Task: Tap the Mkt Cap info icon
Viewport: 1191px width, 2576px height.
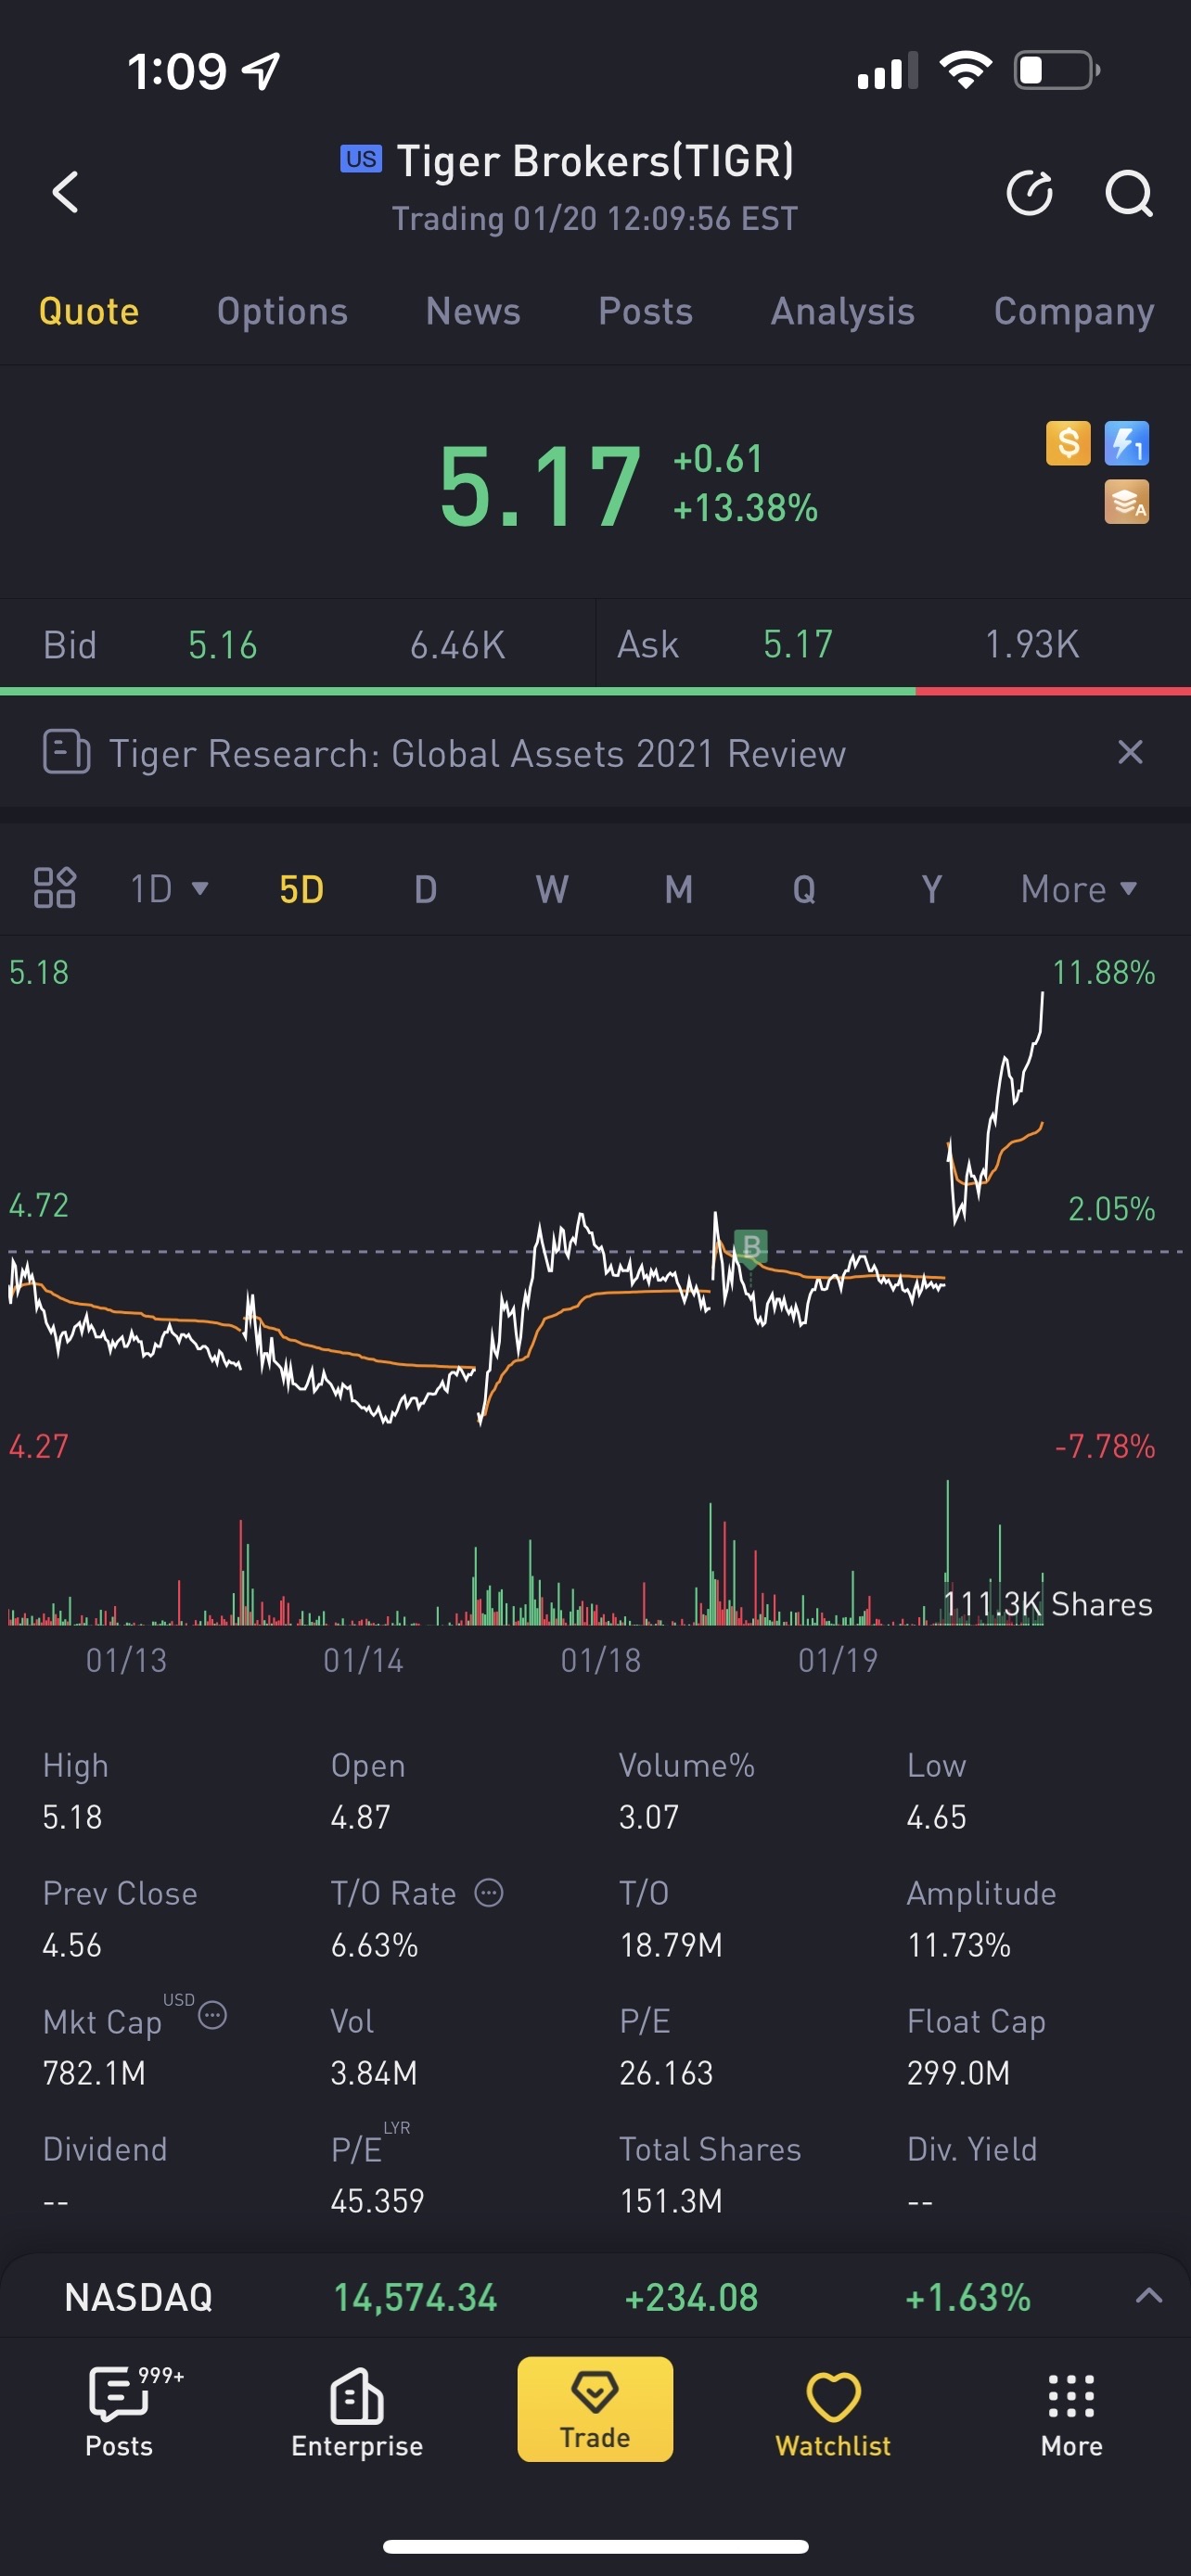Action: point(212,2015)
